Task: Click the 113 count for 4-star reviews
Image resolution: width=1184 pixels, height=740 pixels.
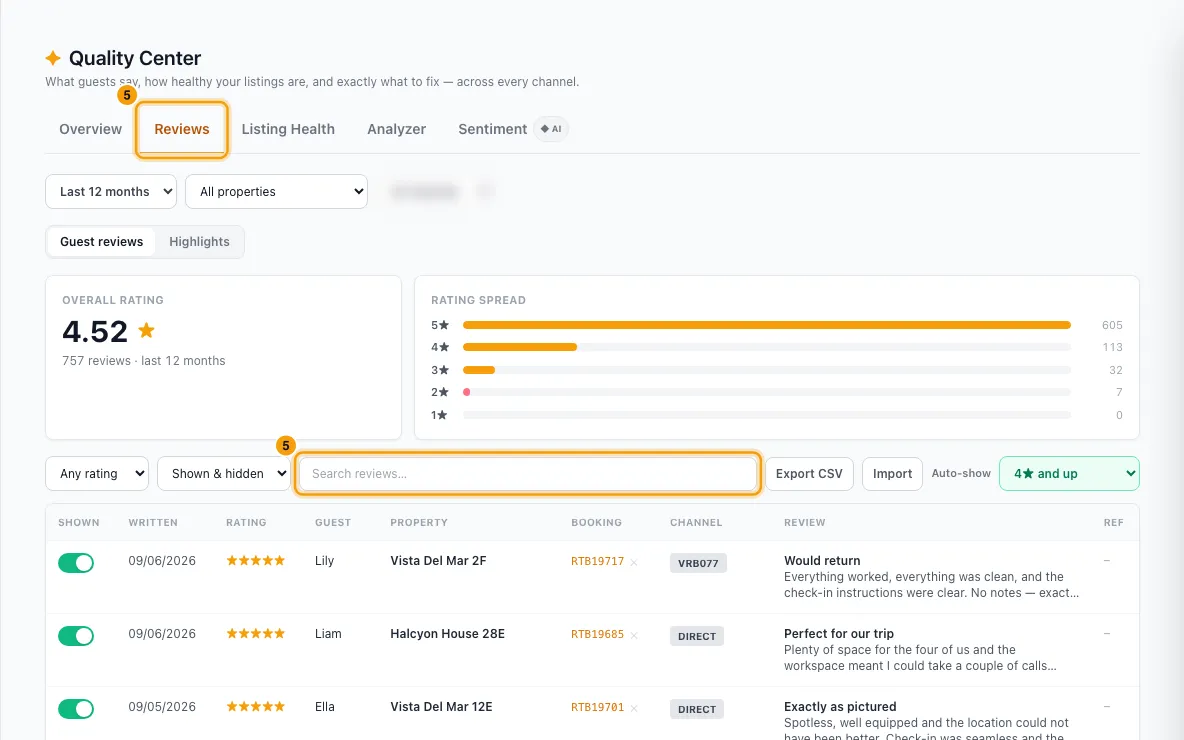Action: click(x=1112, y=347)
